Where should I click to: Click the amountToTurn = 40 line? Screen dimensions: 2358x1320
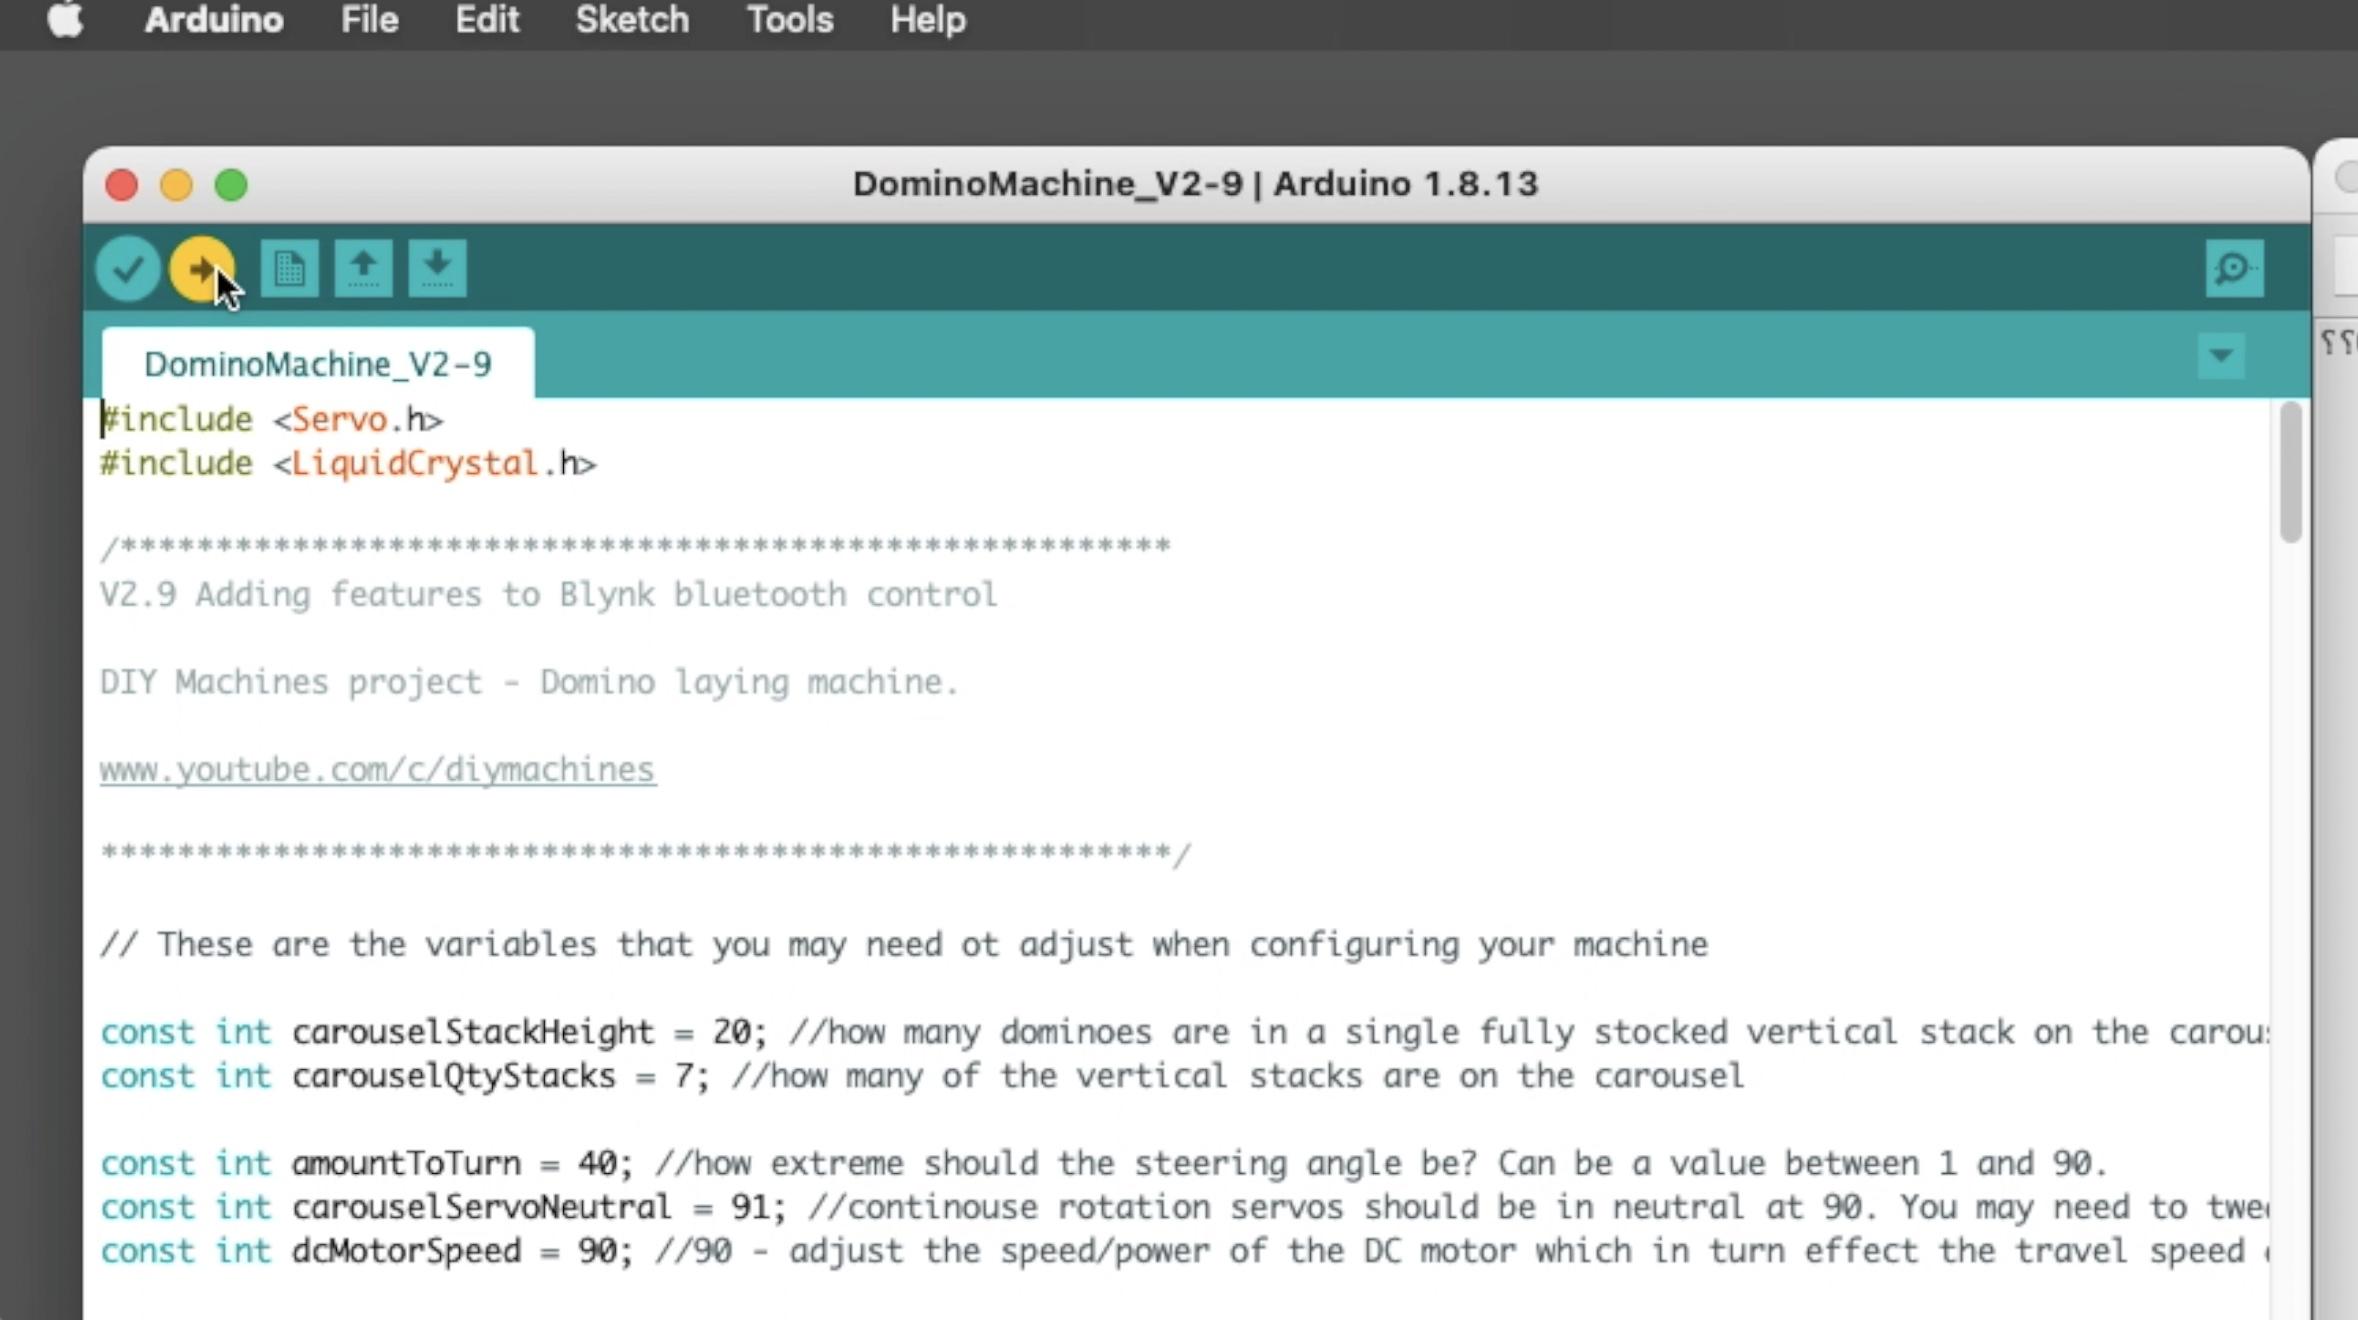point(1104,1163)
